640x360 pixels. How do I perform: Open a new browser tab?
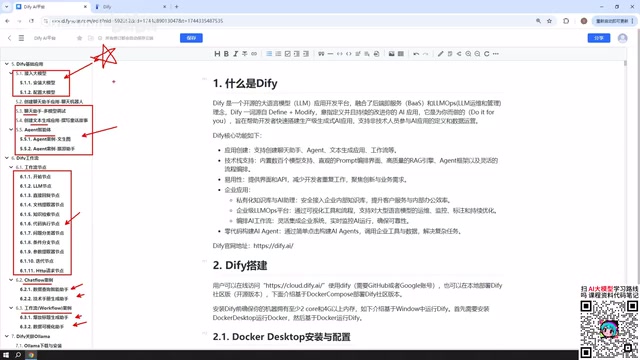pyautogui.click(x=176, y=7)
